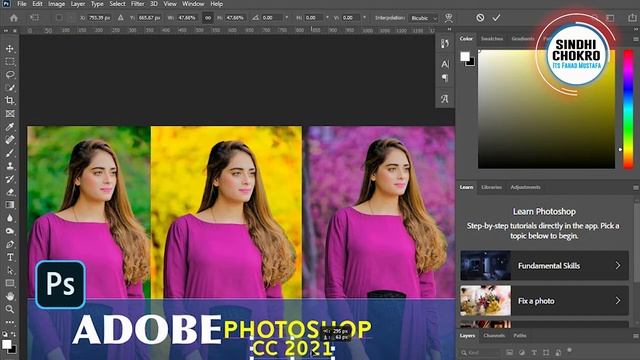Open the vertical skew dropdown arrow

point(364,18)
